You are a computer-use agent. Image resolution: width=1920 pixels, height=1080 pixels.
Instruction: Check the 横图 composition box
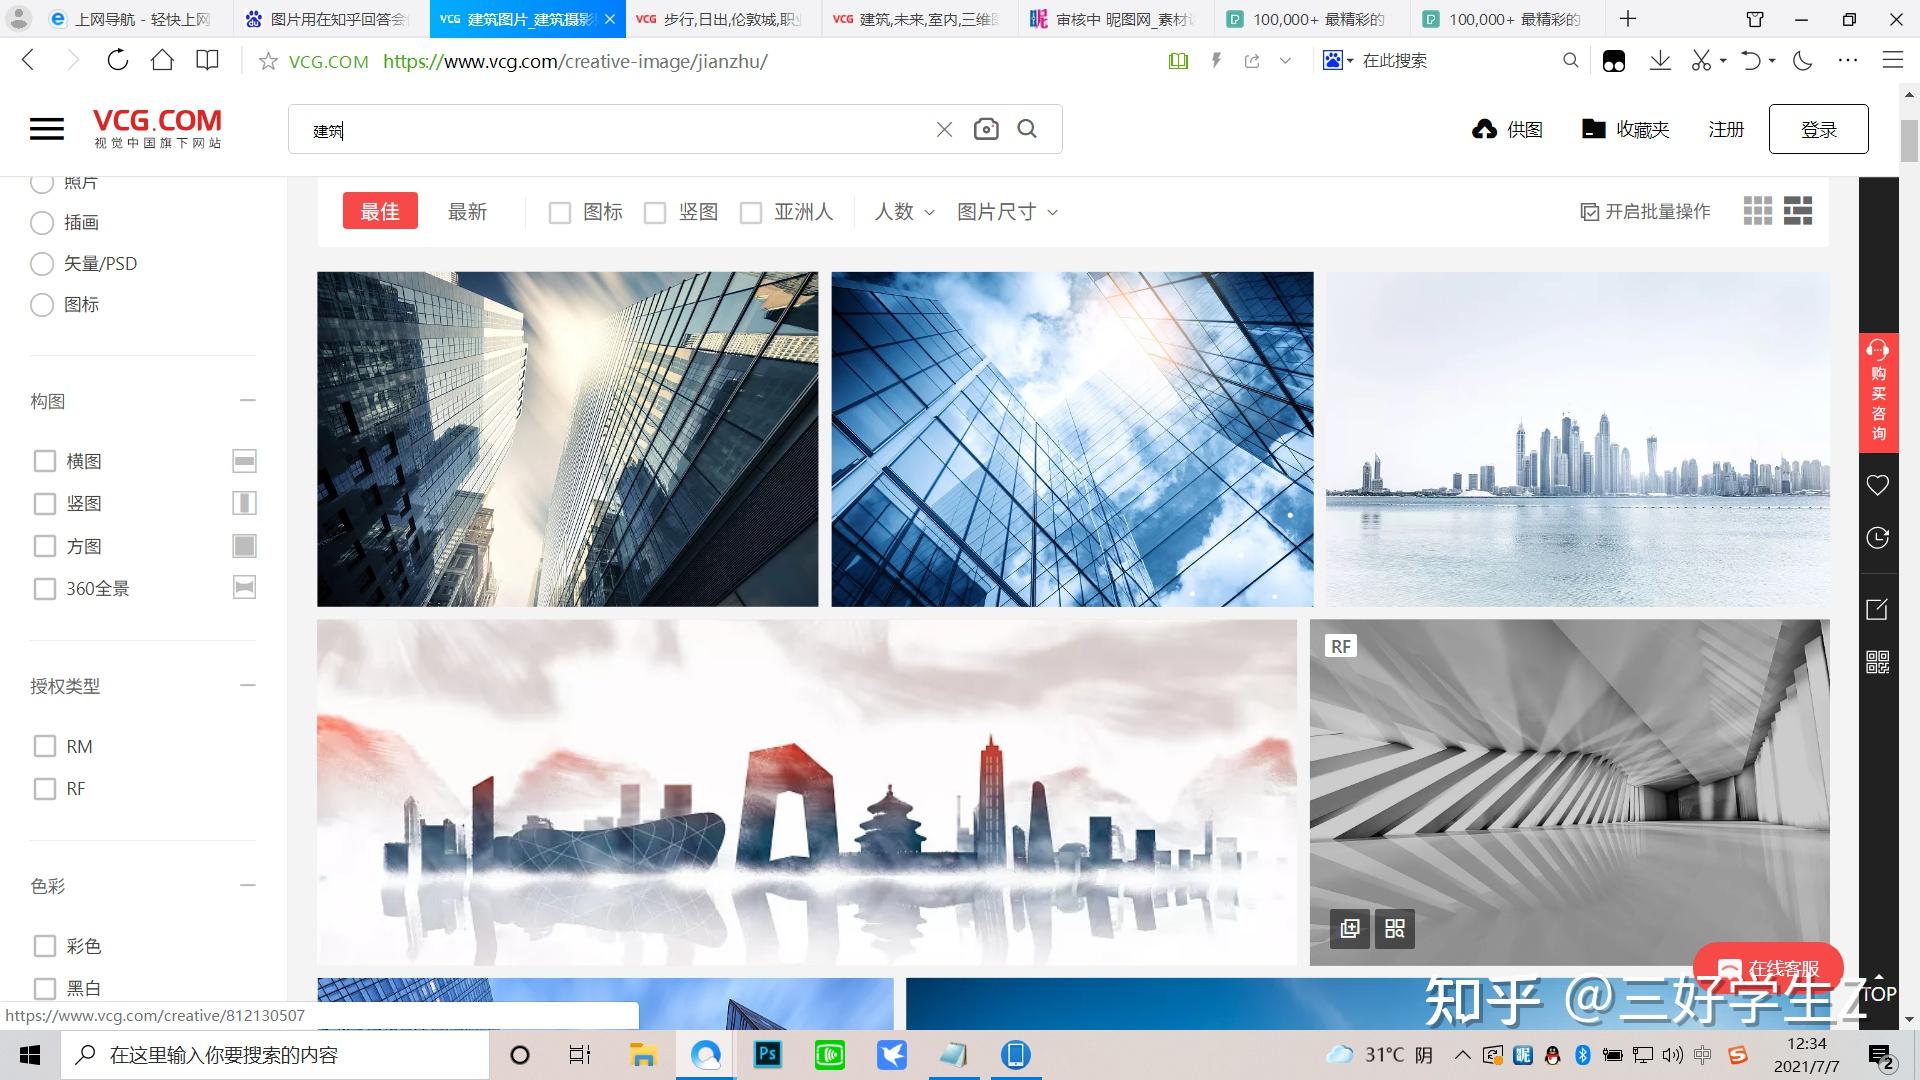tap(45, 461)
